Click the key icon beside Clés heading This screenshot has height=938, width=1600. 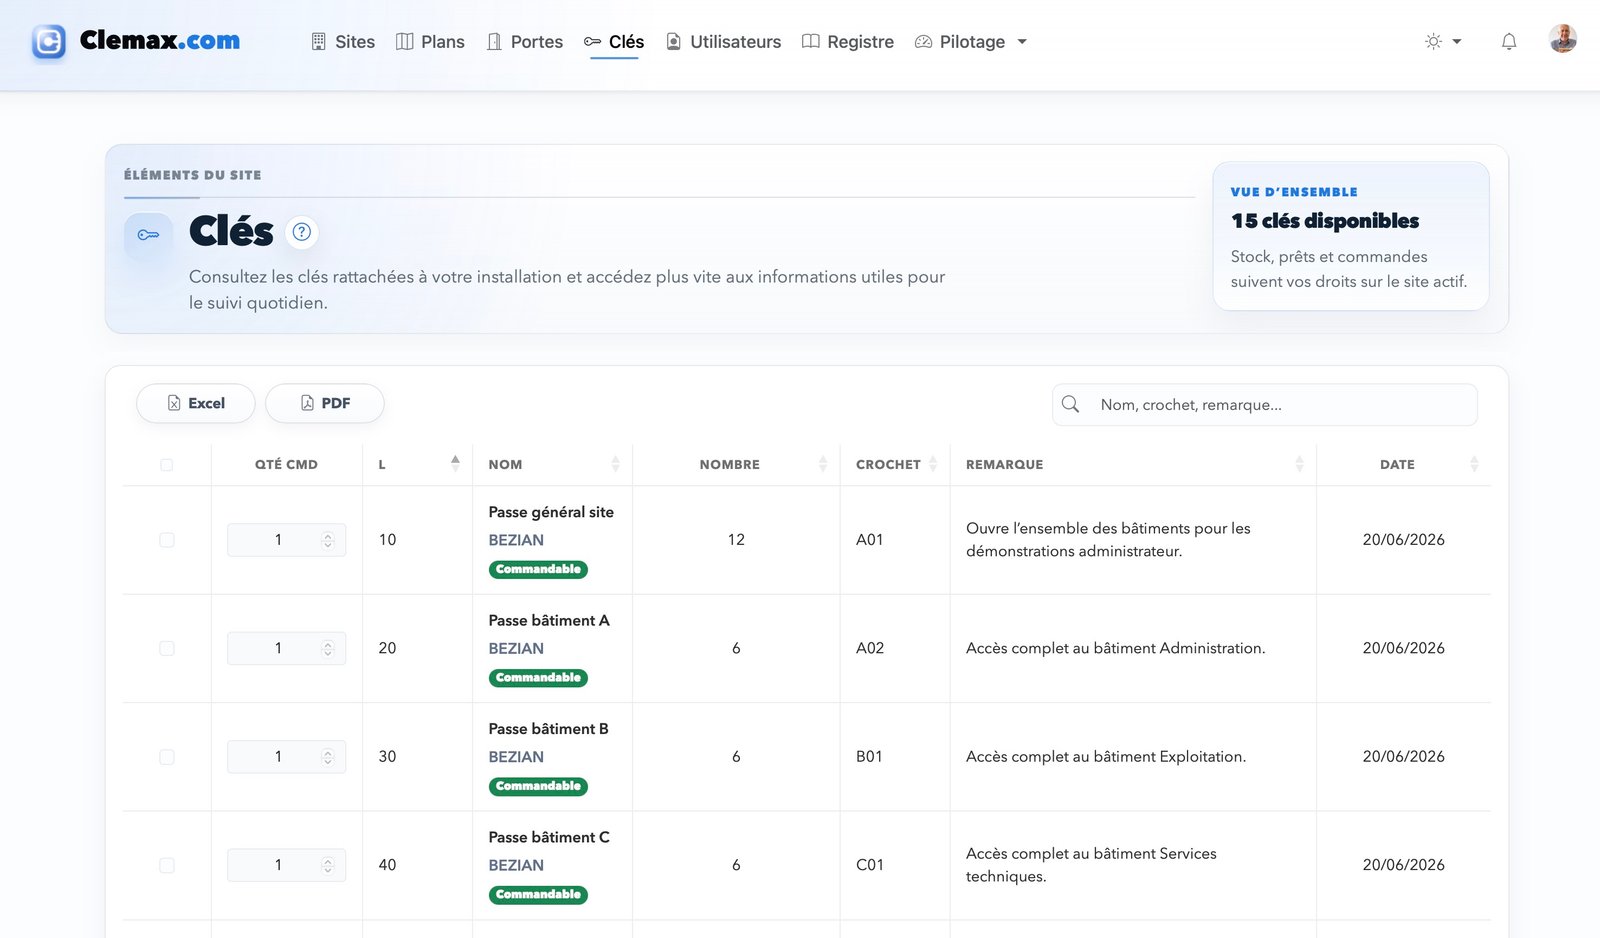[148, 235]
